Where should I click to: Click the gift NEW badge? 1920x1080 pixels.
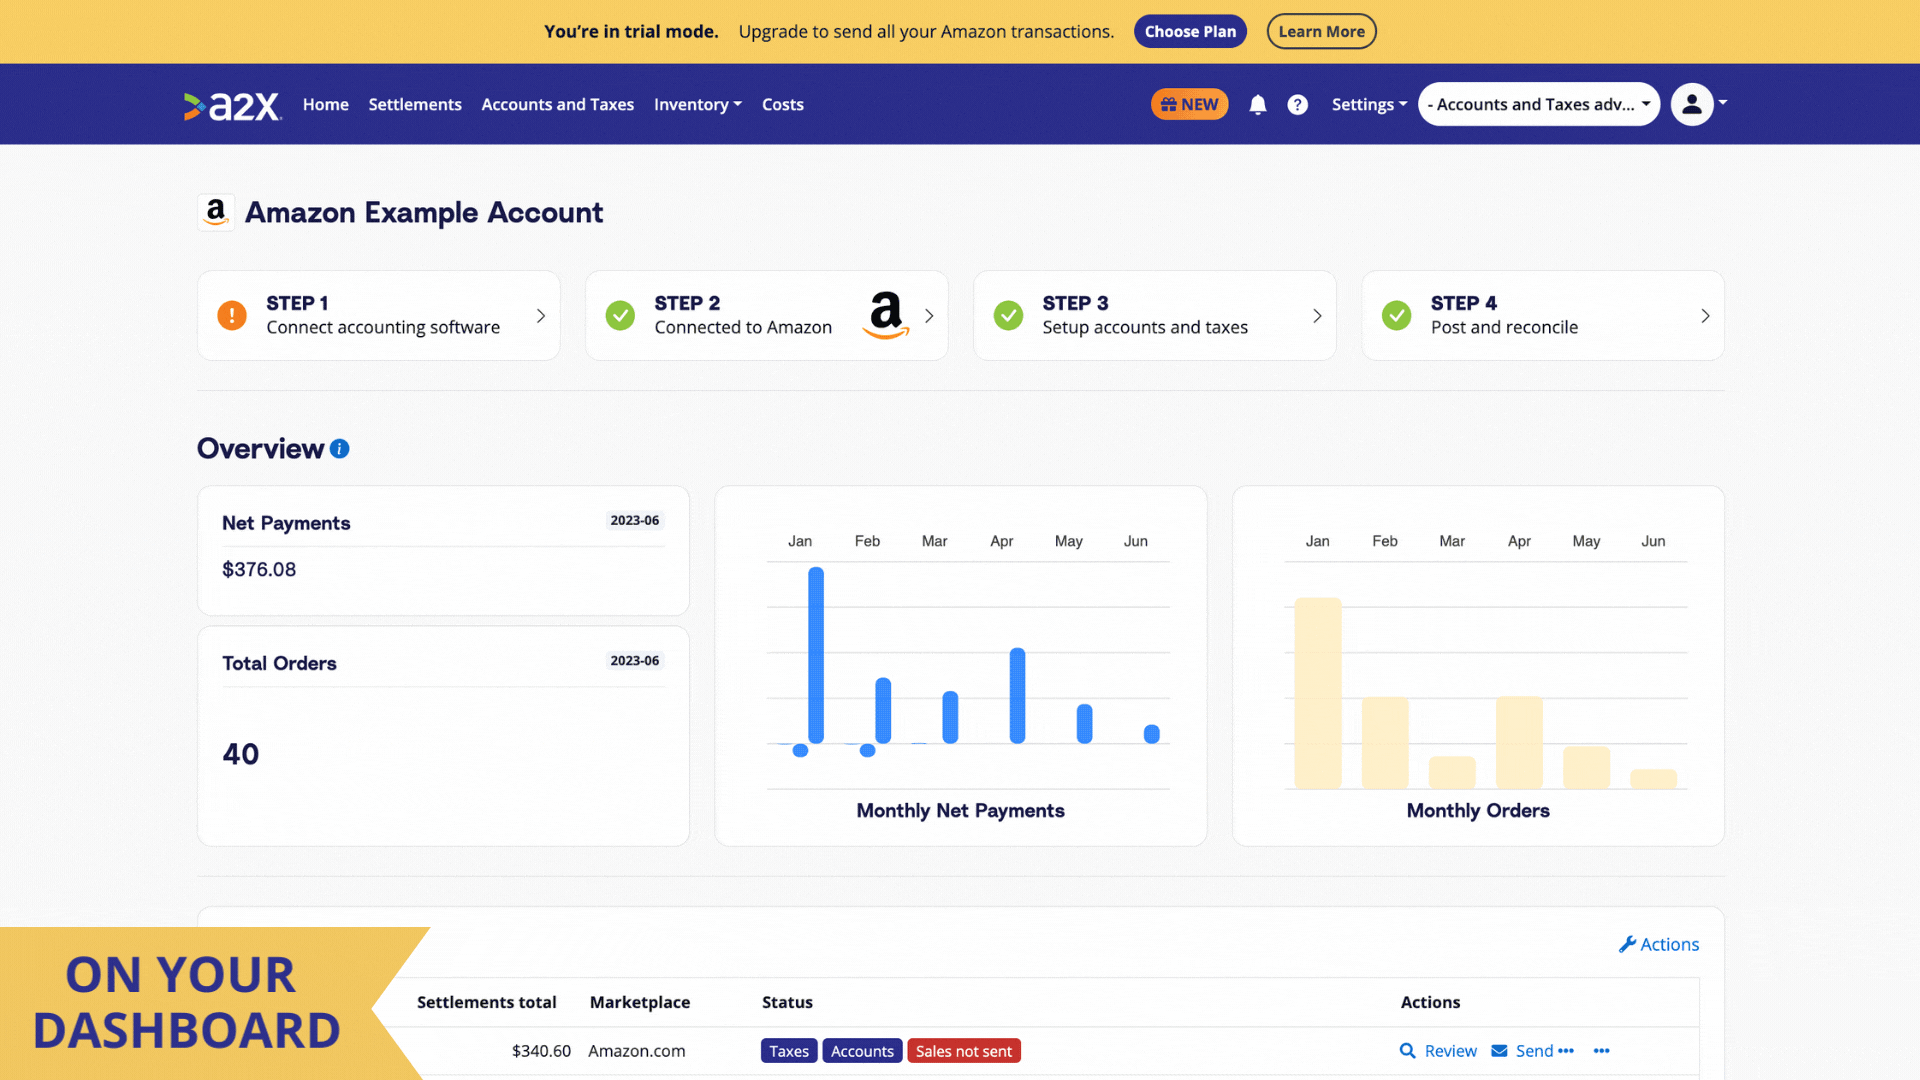1189,105
